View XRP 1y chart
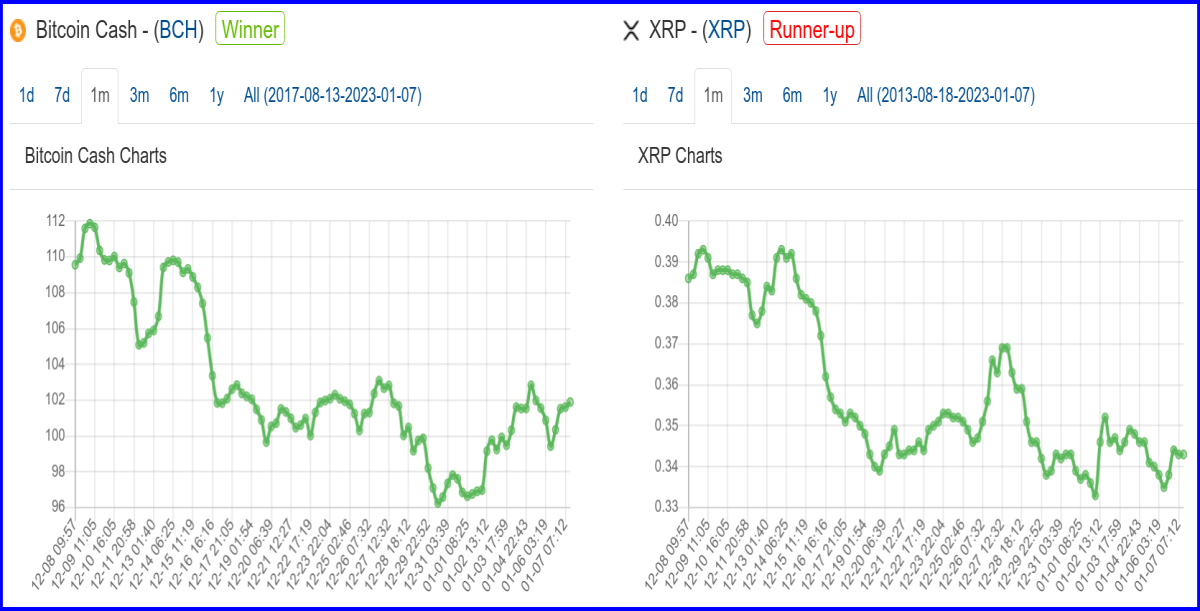This screenshot has width=1200, height=611. click(829, 96)
